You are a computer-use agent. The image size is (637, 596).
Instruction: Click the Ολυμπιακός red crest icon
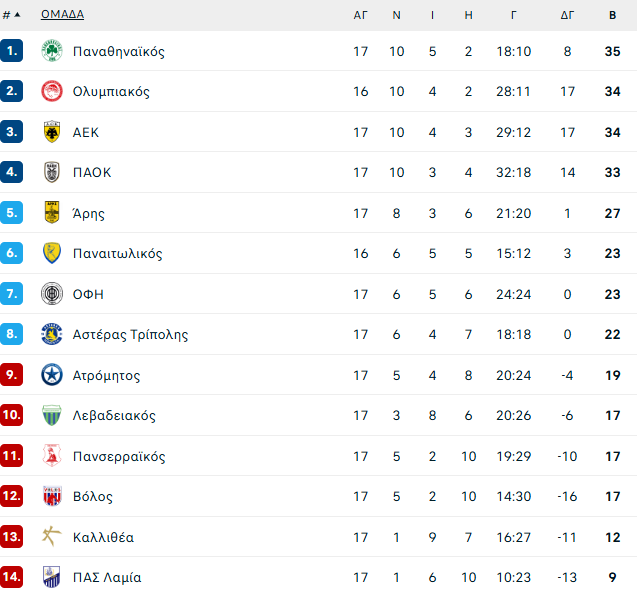tap(52, 91)
